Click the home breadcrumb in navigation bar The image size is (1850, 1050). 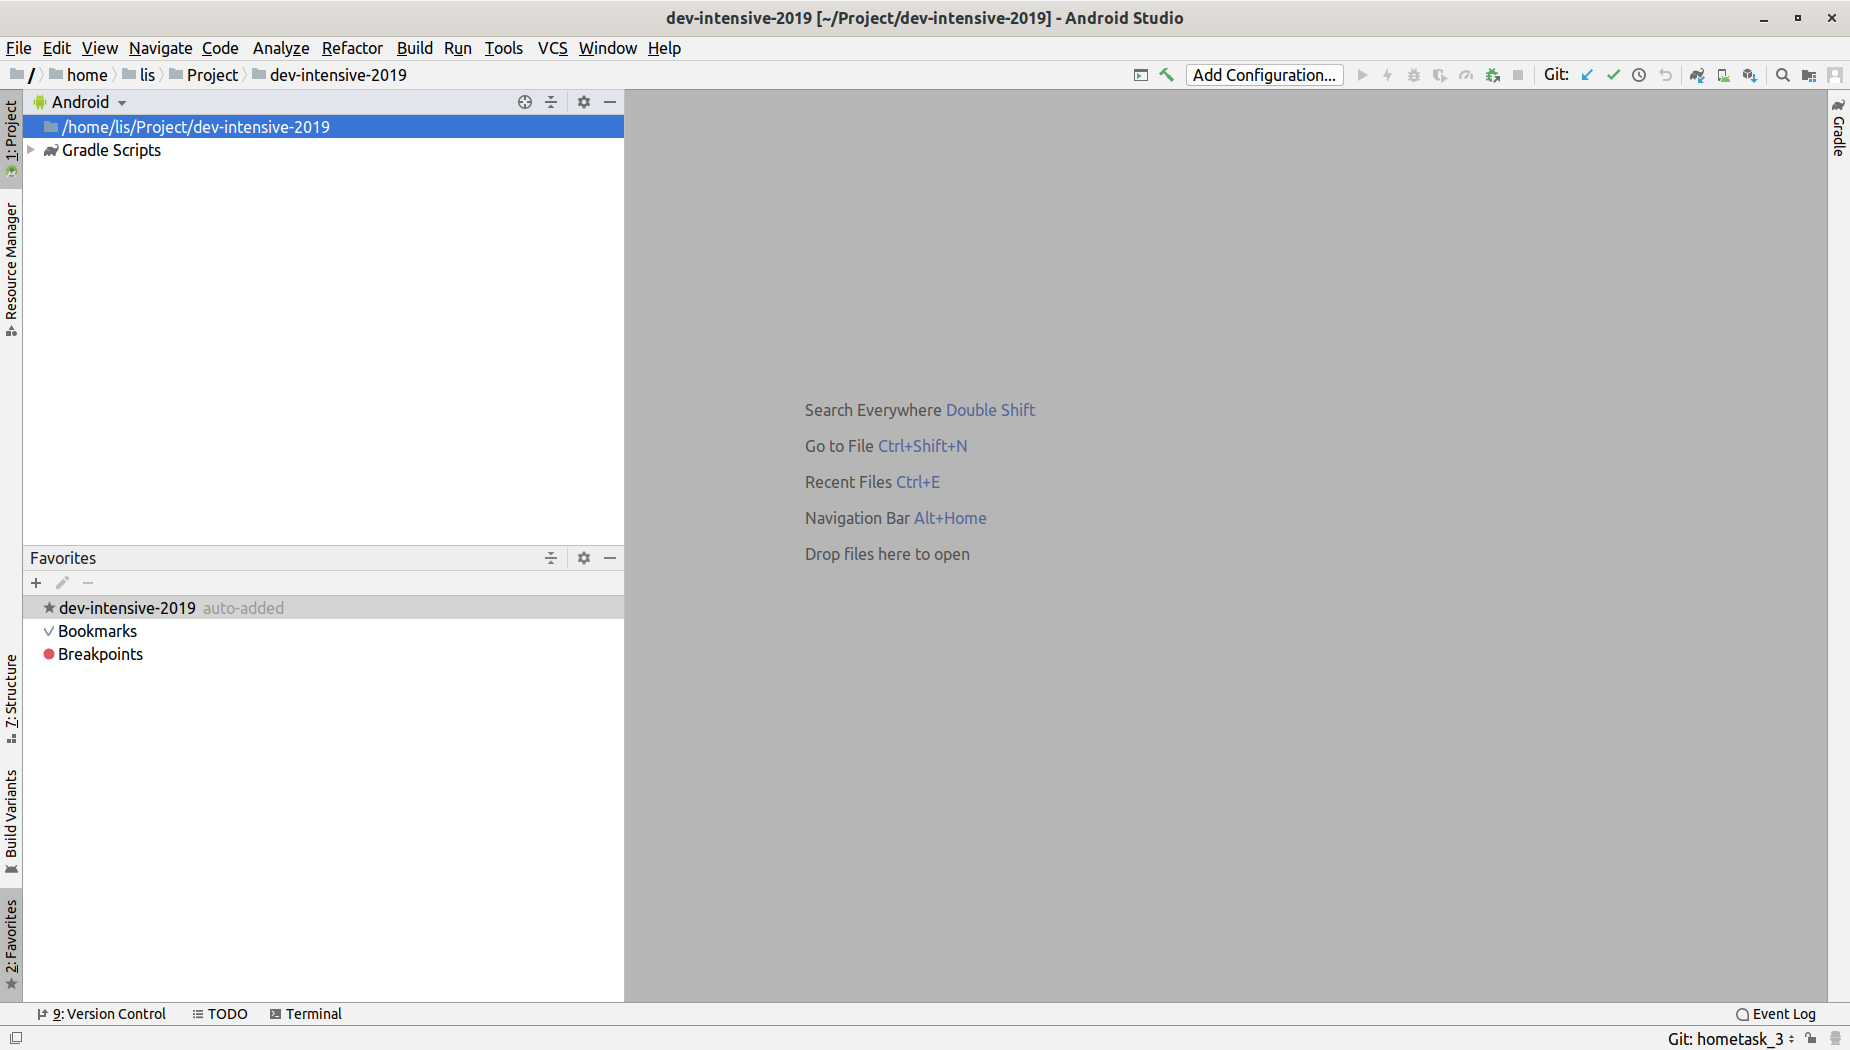tap(78, 75)
